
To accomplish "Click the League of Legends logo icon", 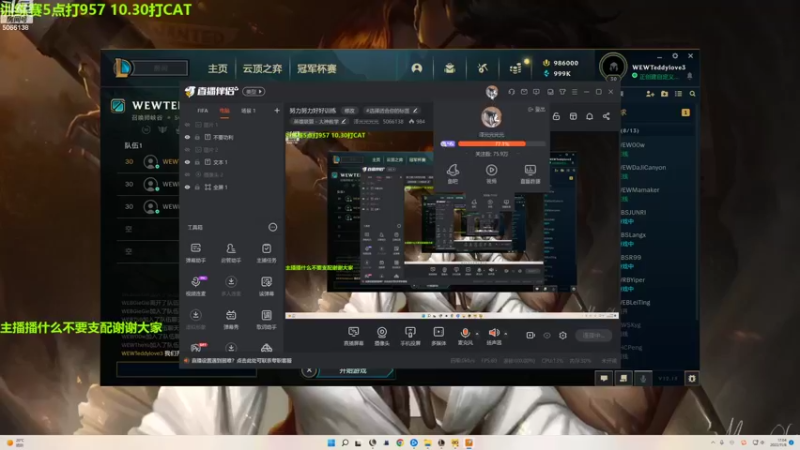I will click(122, 68).
